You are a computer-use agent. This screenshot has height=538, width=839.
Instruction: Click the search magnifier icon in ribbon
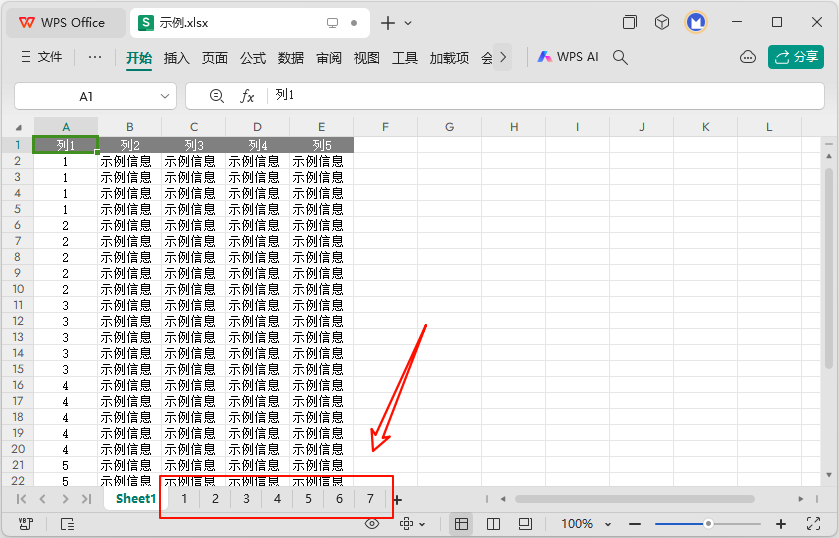tap(620, 58)
